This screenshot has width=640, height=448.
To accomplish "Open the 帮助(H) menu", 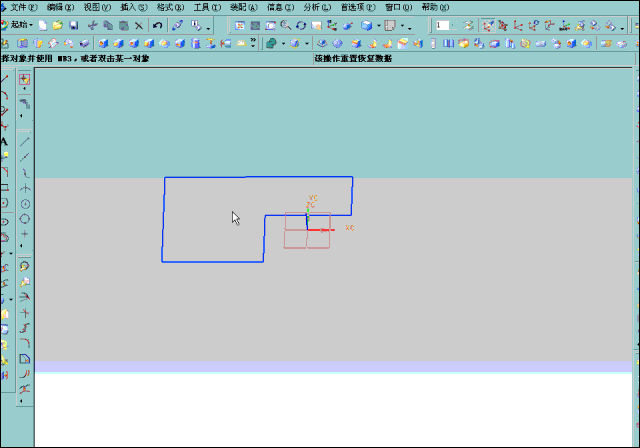I will (436, 7).
